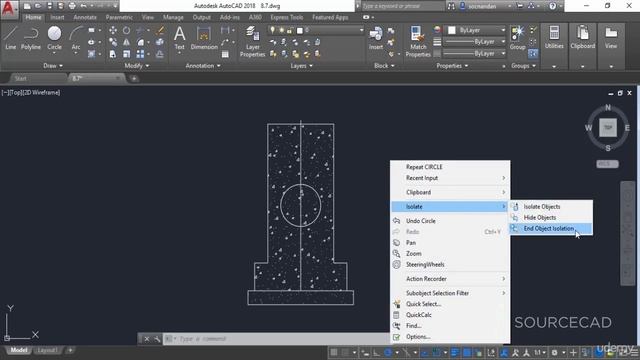Open the ByLayer color dropdown
Image resolution: width=640 pixels, height=360 pixels.
click(503, 30)
